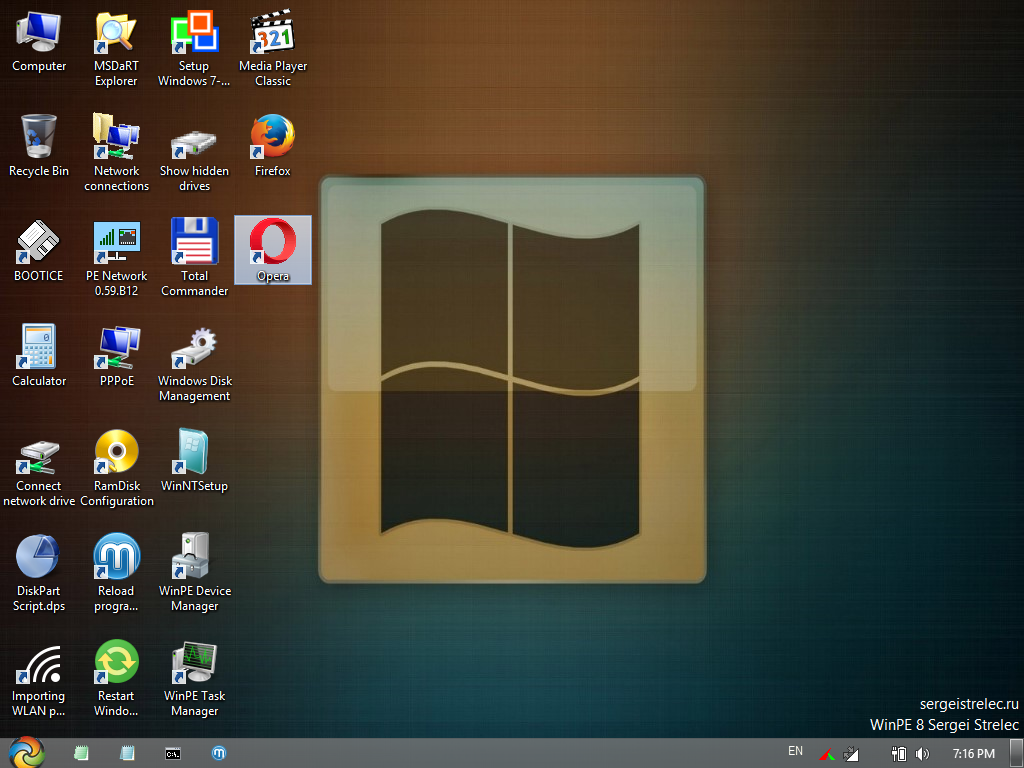
Task: Open the command prompt taskbar icon
Action: pyautogui.click(x=173, y=754)
